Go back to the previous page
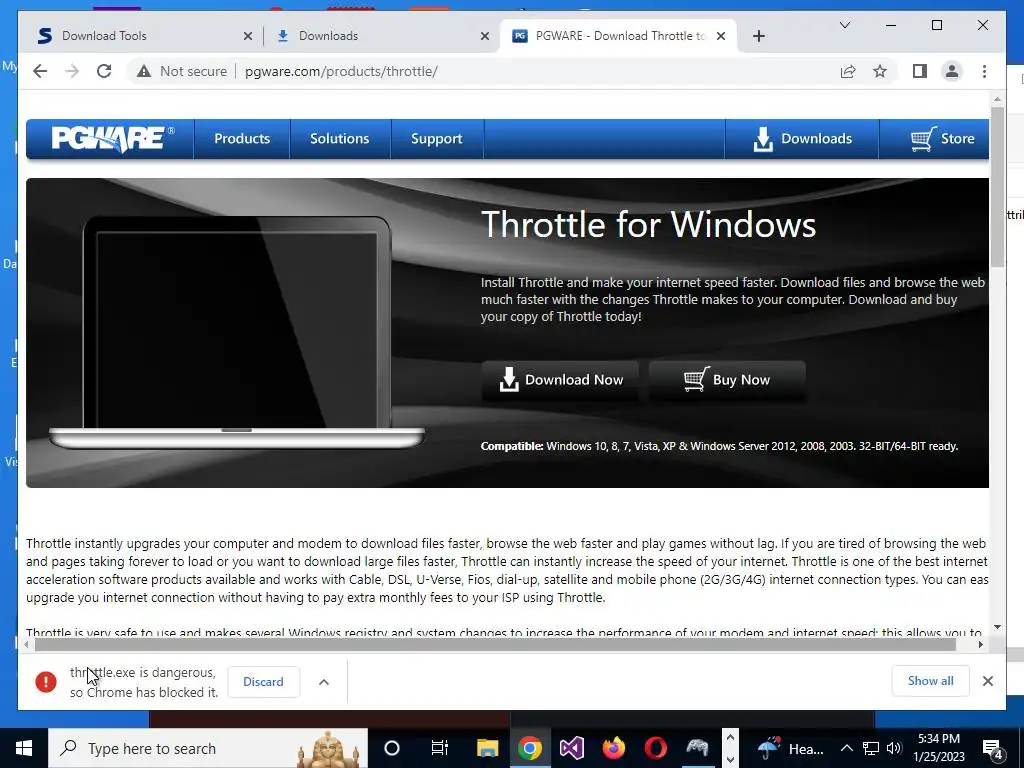The height and width of the screenshot is (768, 1024). 40,71
